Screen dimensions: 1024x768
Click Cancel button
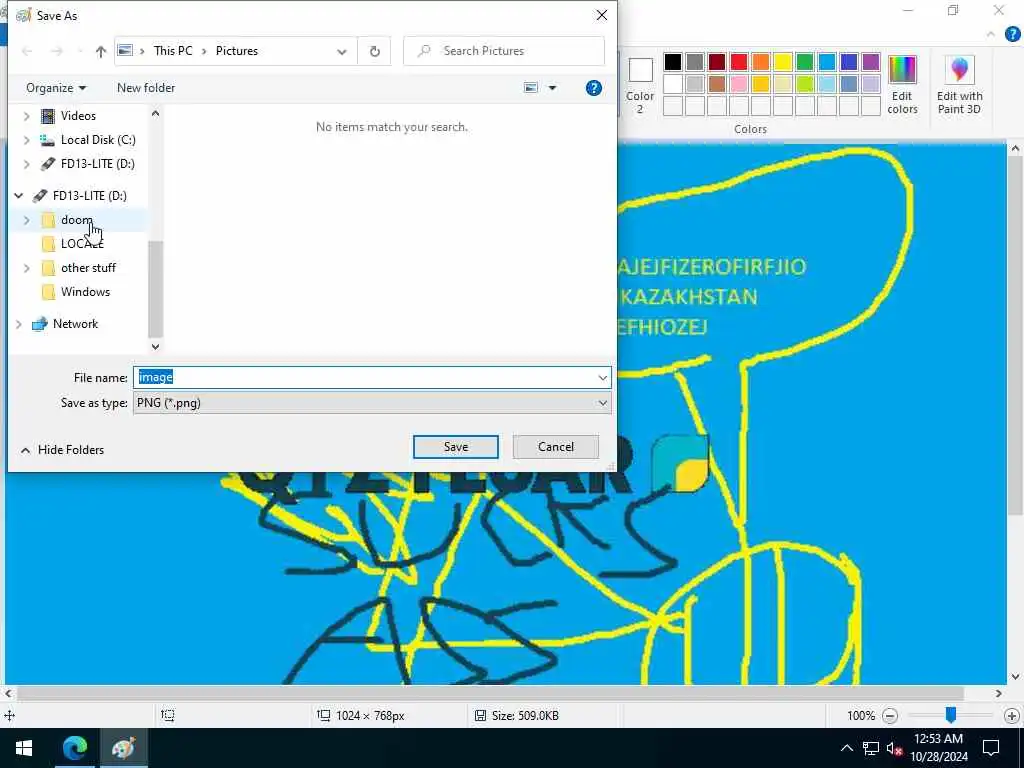(556, 447)
